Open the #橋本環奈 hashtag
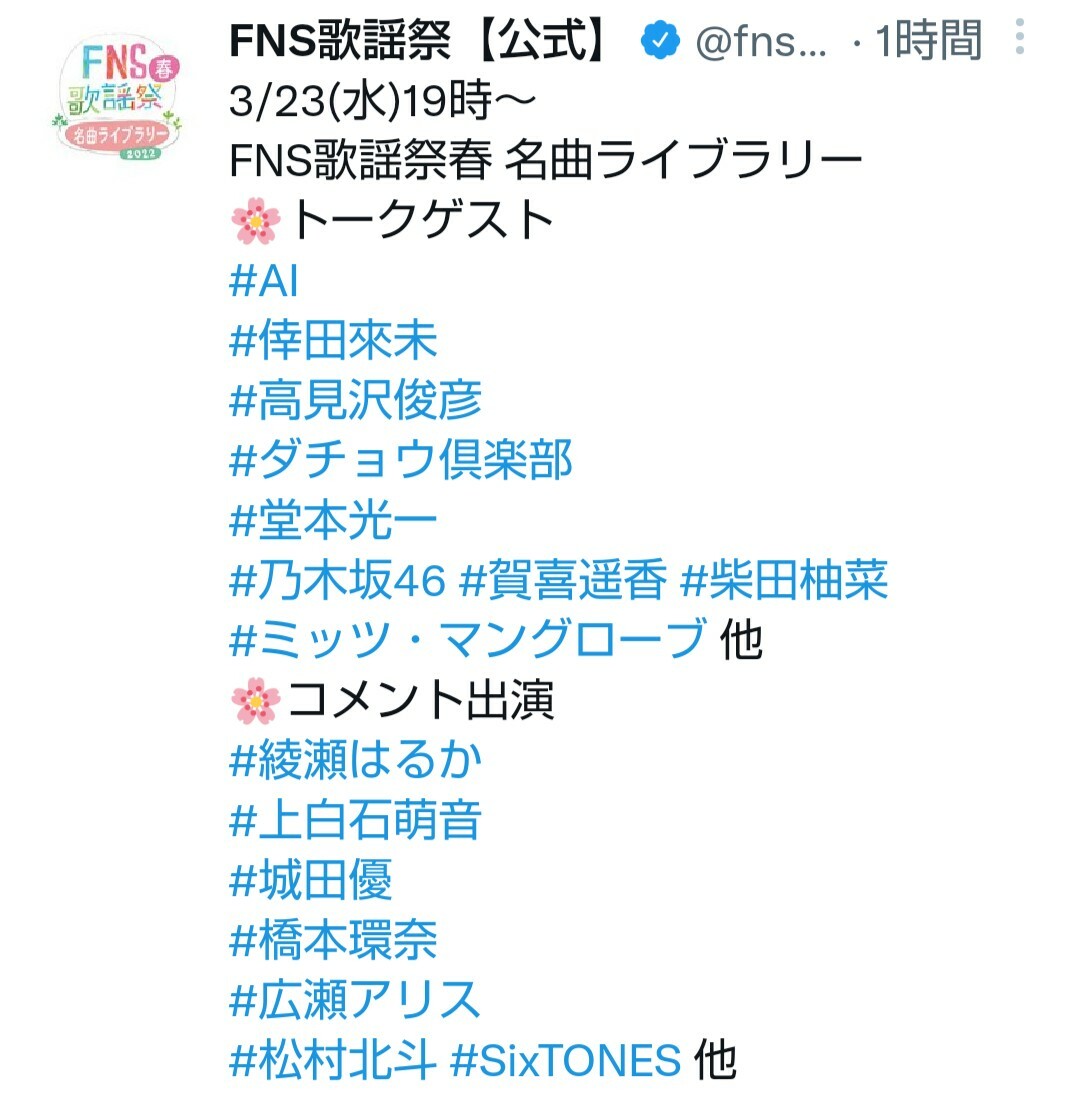Image resolution: width=1080 pixels, height=1111 pixels. click(333, 940)
